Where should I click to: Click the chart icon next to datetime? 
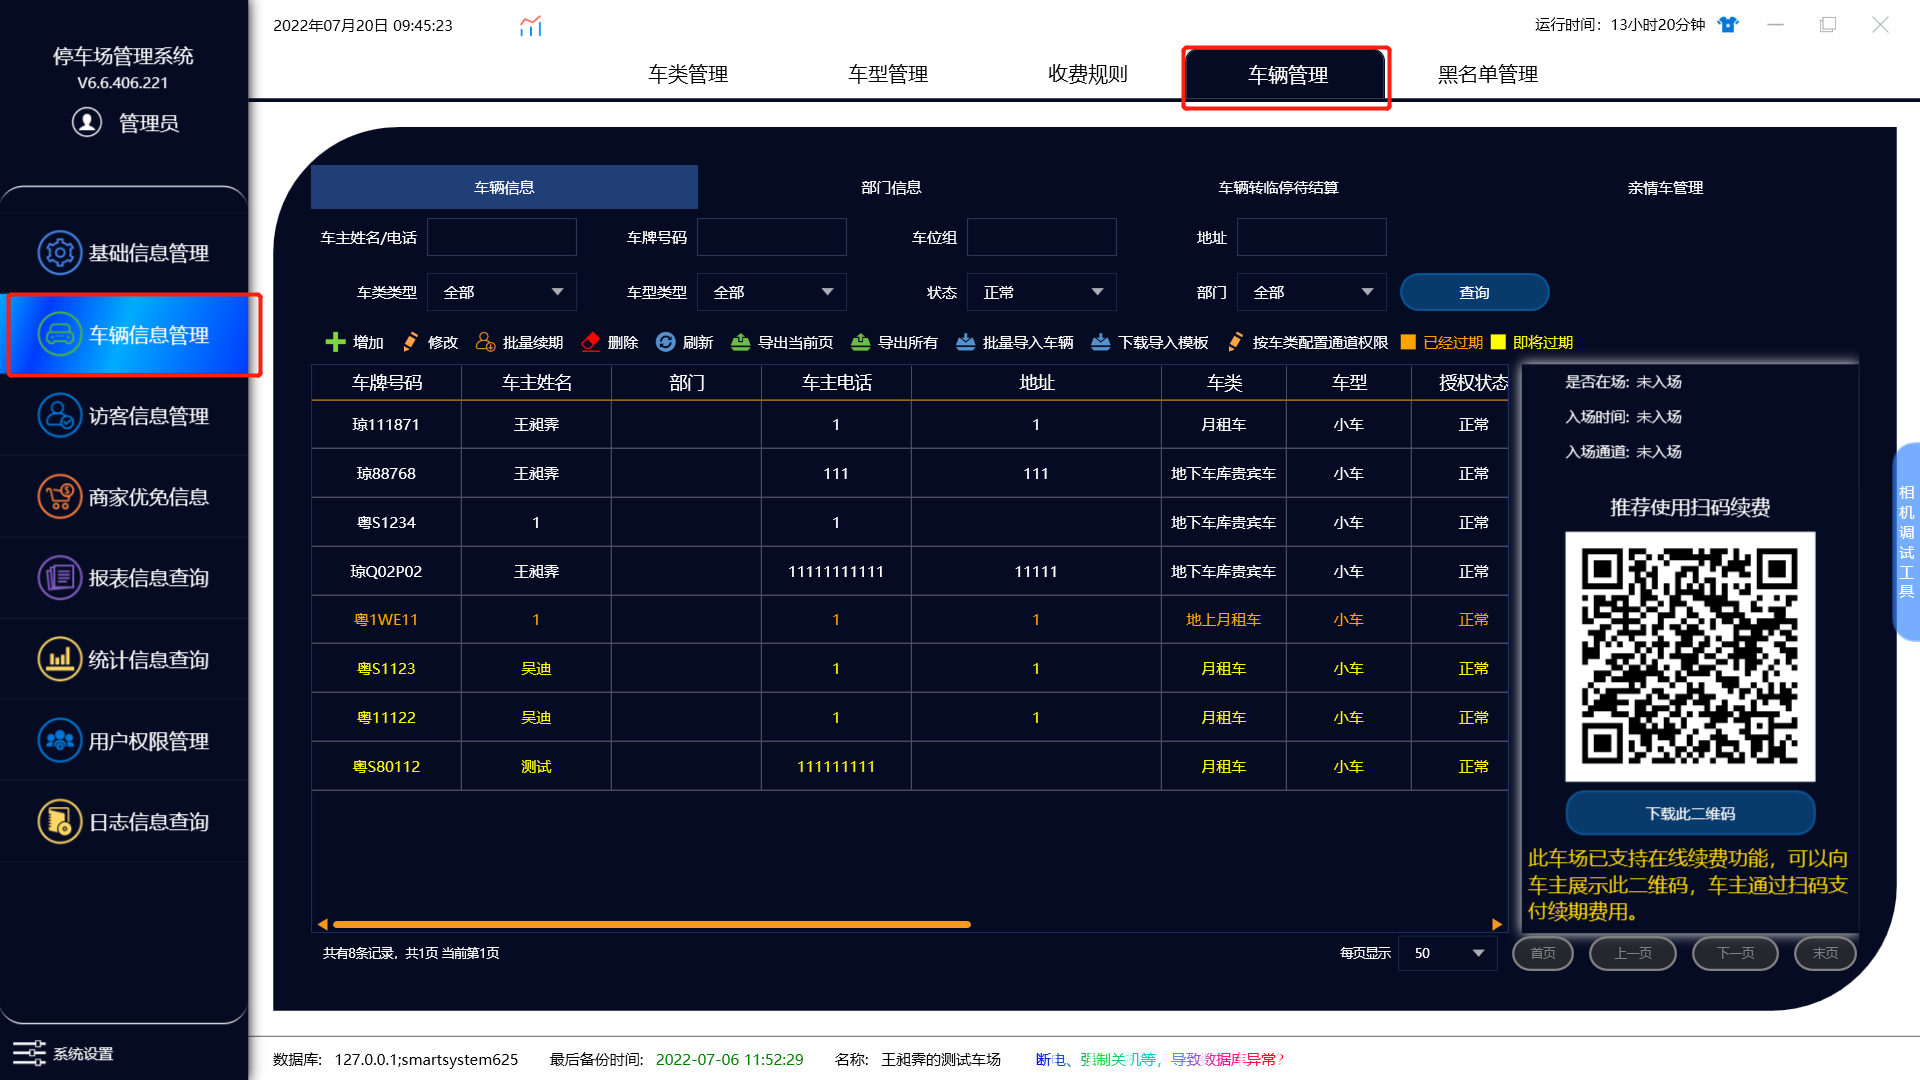tap(531, 26)
